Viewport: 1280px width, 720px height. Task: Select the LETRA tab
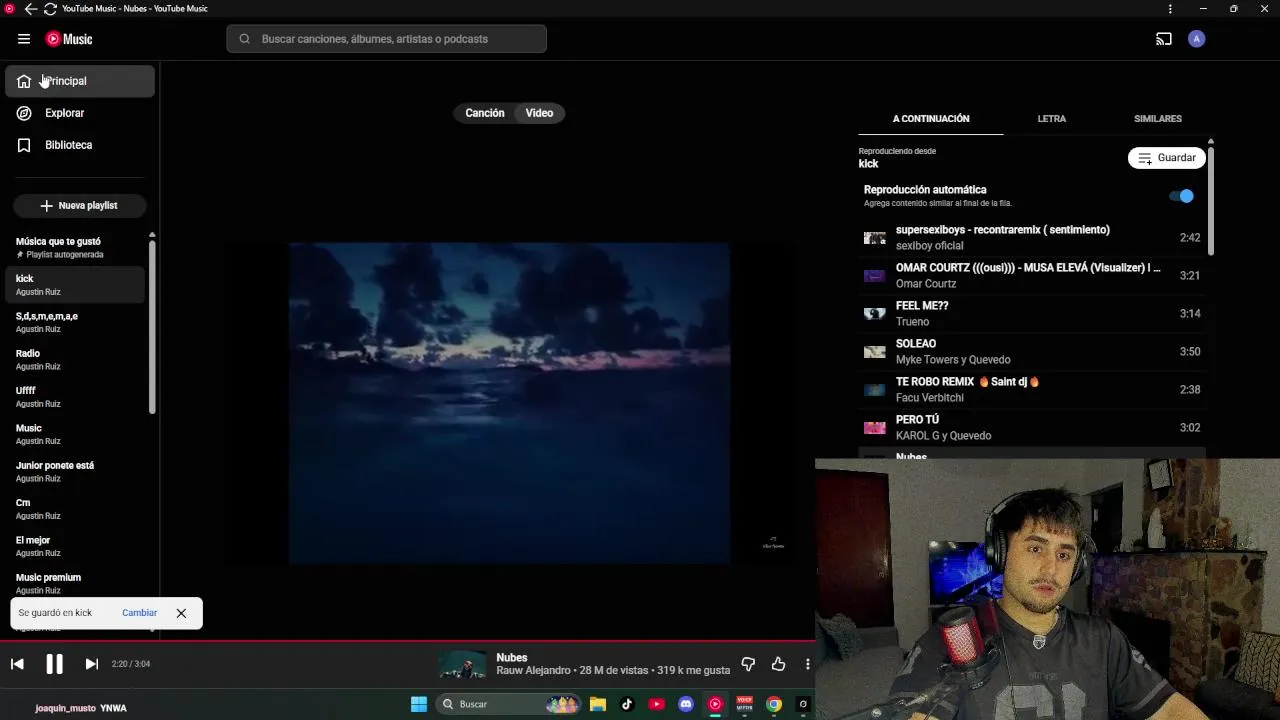[1051, 118]
